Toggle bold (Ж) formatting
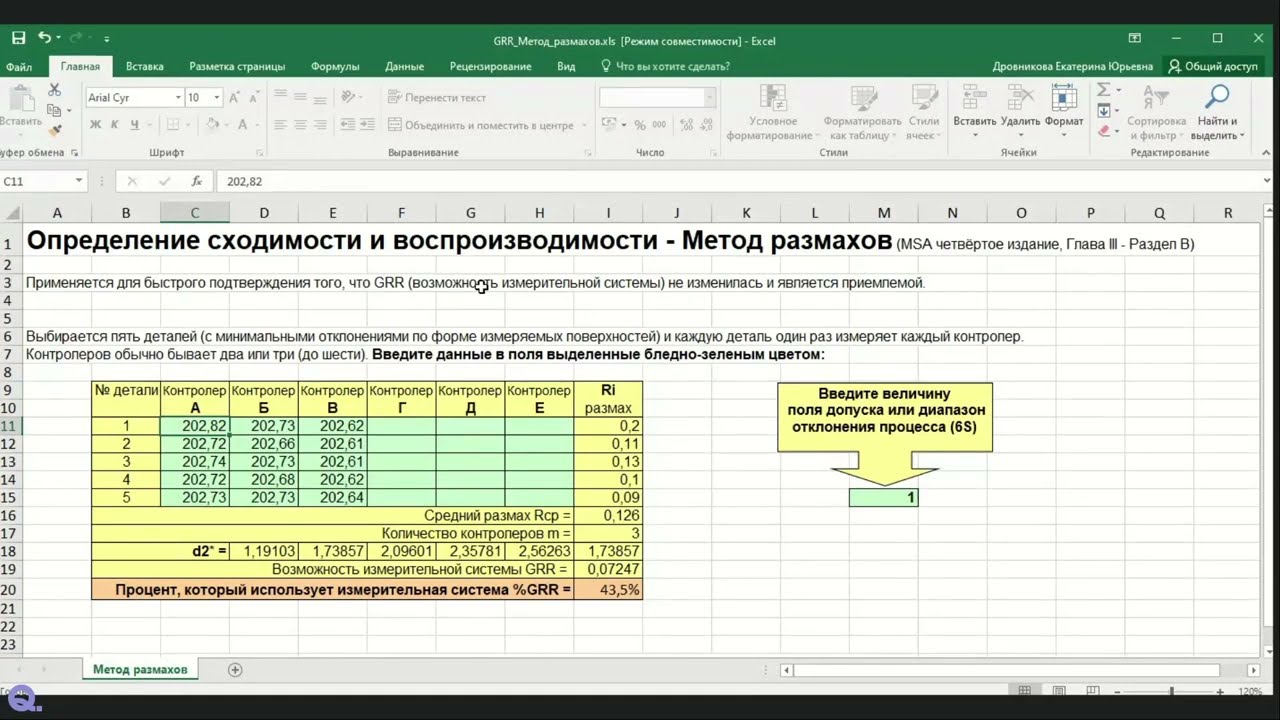 pyautogui.click(x=96, y=125)
